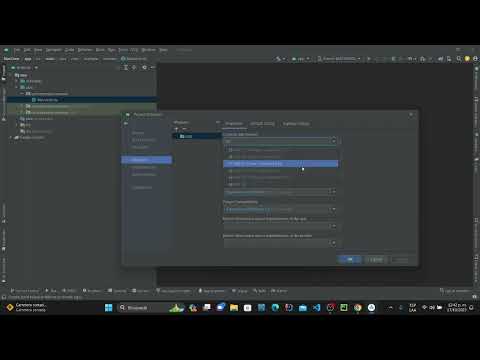Open the combo box under the Compatibility label
Viewport: 480px width, 360px height.
pos(280,209)
